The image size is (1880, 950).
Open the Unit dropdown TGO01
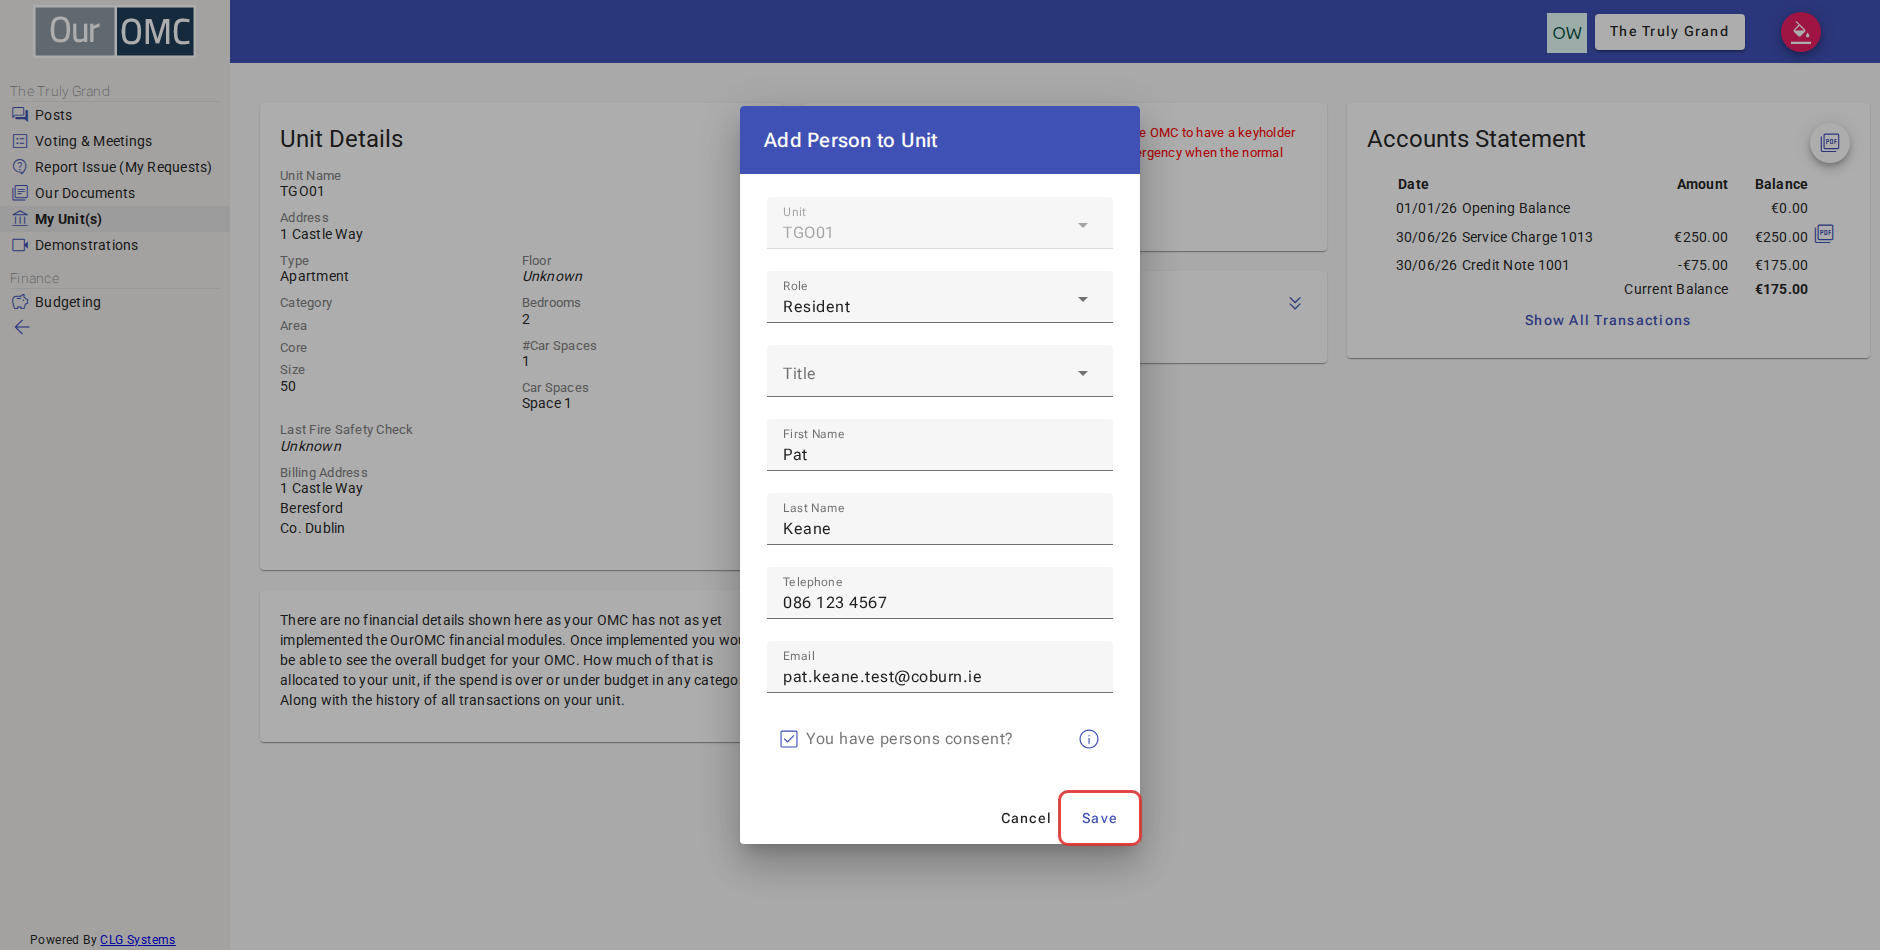tap(940, 223)
